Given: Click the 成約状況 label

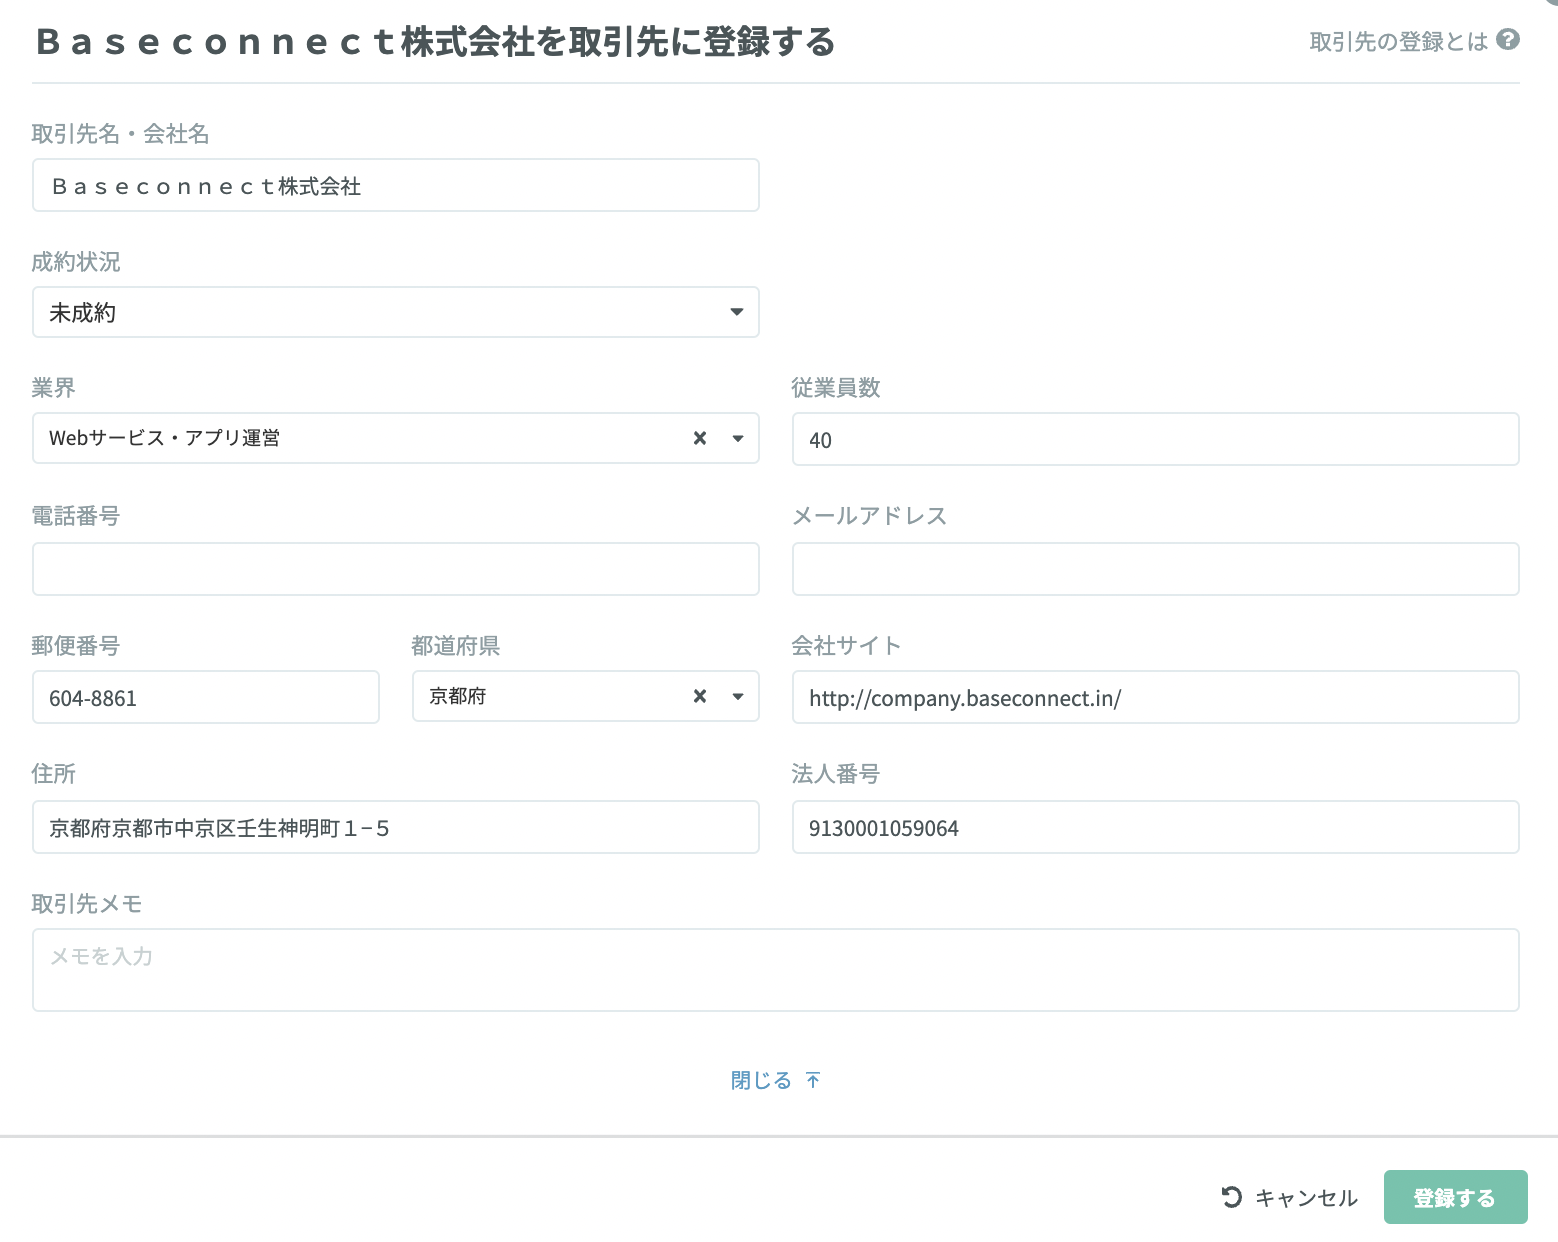Looking at the screenshot, I should (76, 262).
